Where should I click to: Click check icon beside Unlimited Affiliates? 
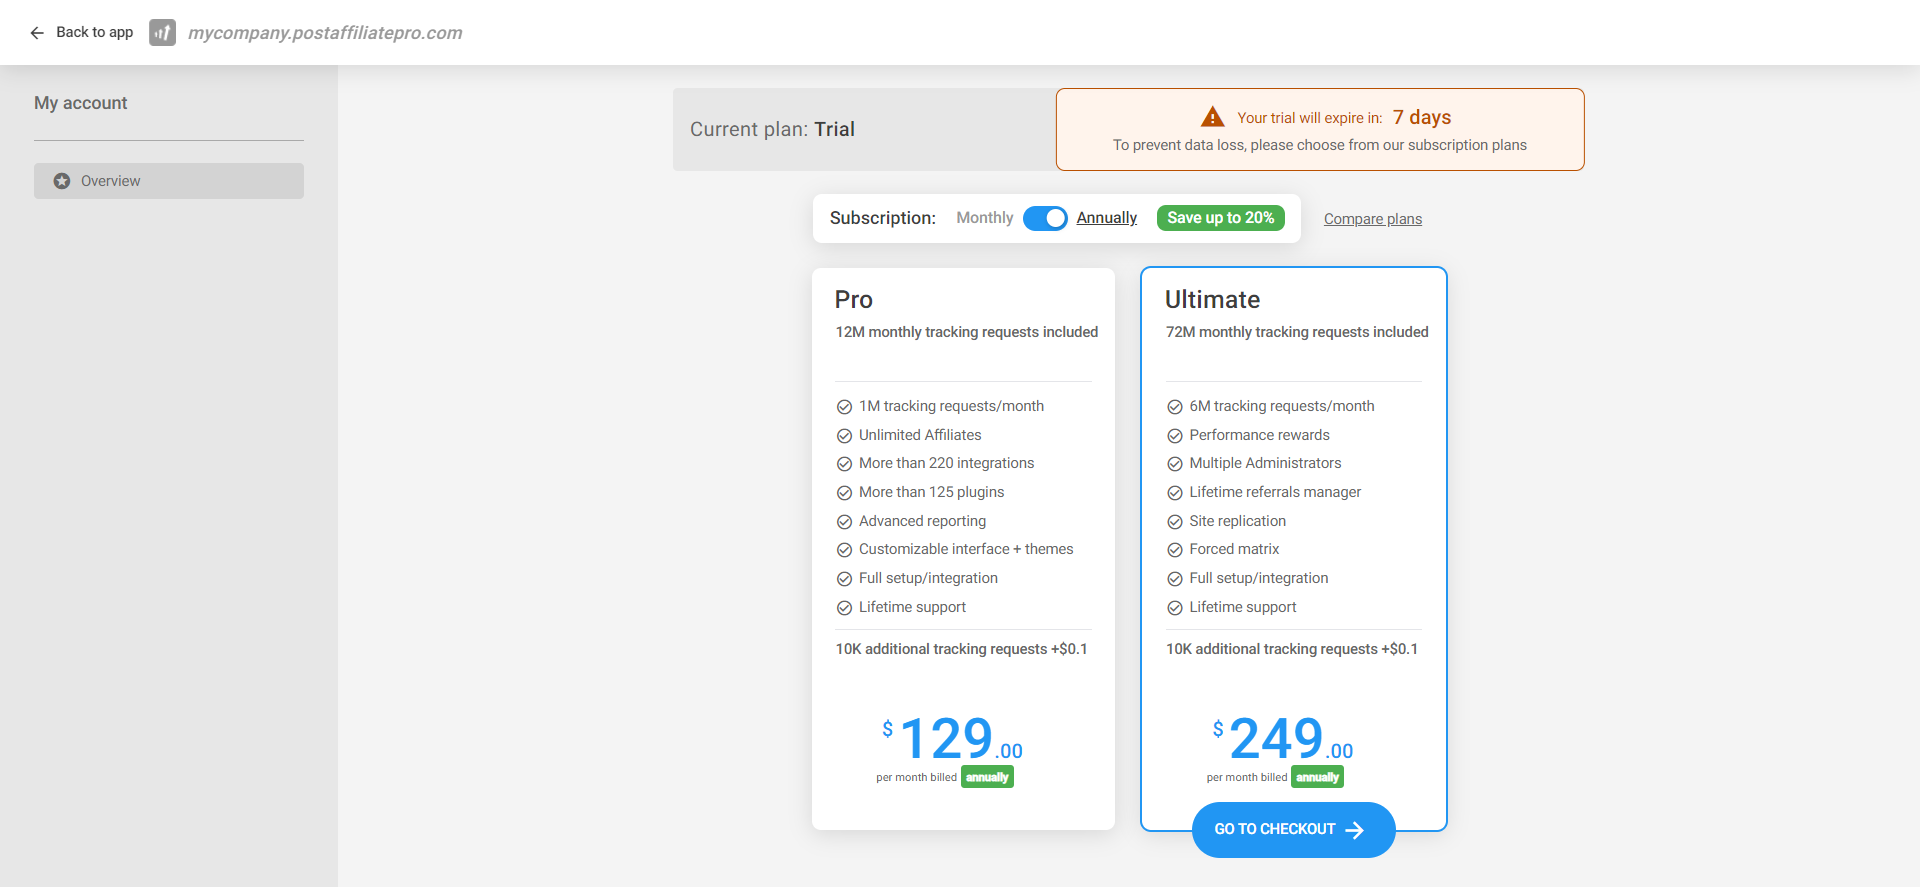pos(844,436)
